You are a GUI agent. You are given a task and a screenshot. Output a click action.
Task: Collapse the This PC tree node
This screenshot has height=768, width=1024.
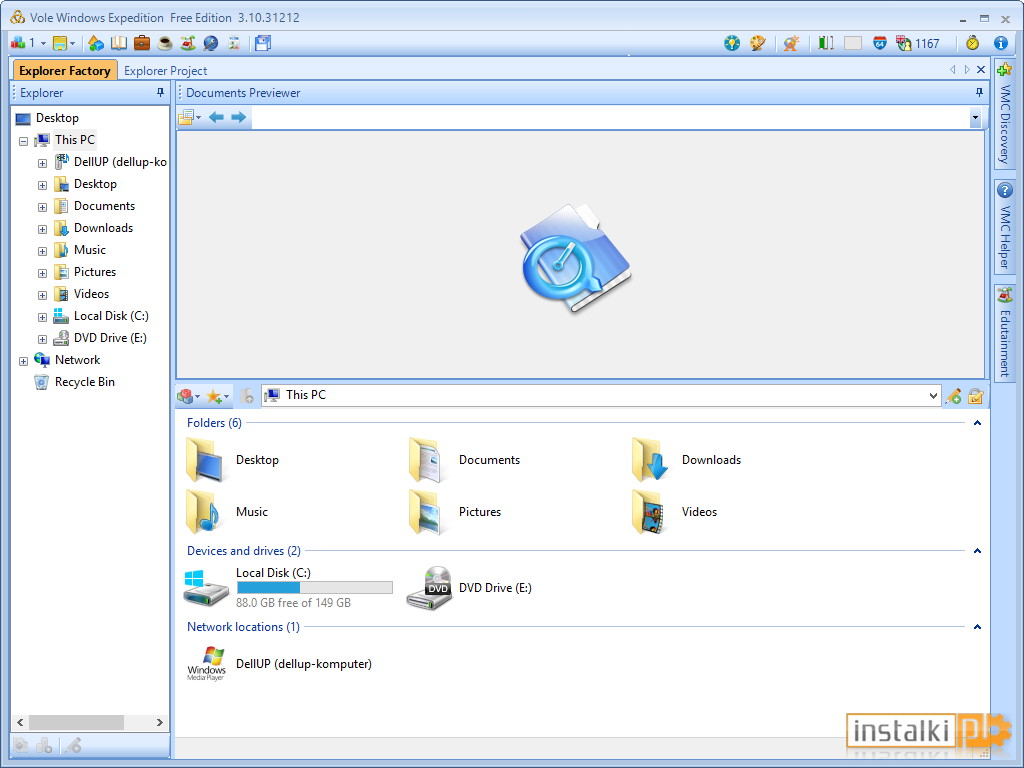click(24, 141)
